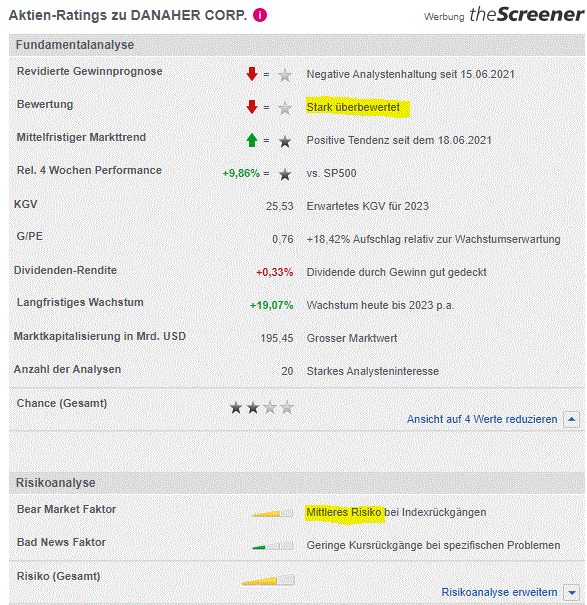Click 'Wachstum heute bis 2023 p.a.'
This screenshot has width=587, height=605.
380,305
